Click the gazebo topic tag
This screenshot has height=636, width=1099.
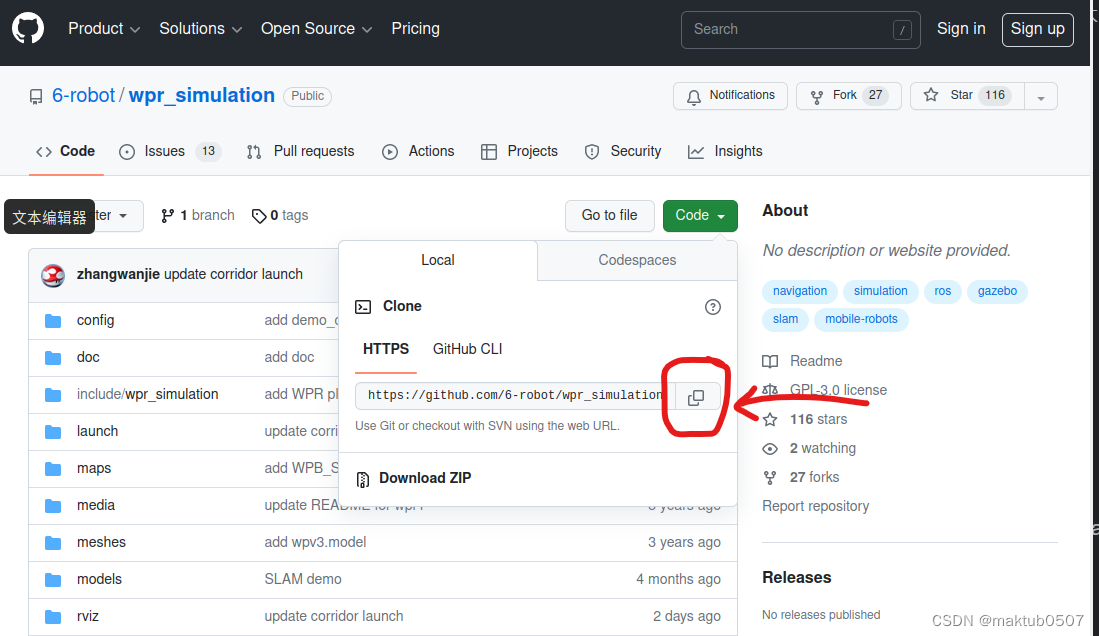tap(997, 291)
